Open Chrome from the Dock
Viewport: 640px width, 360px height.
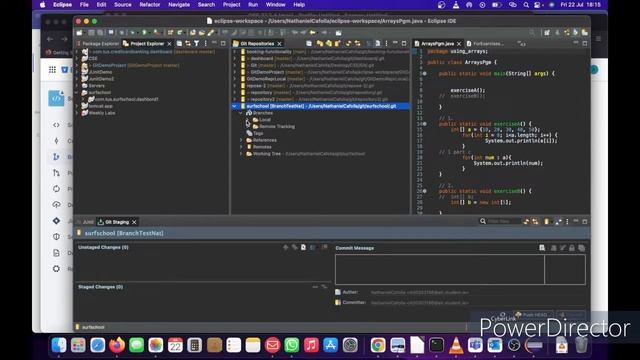tap(378, 345)
